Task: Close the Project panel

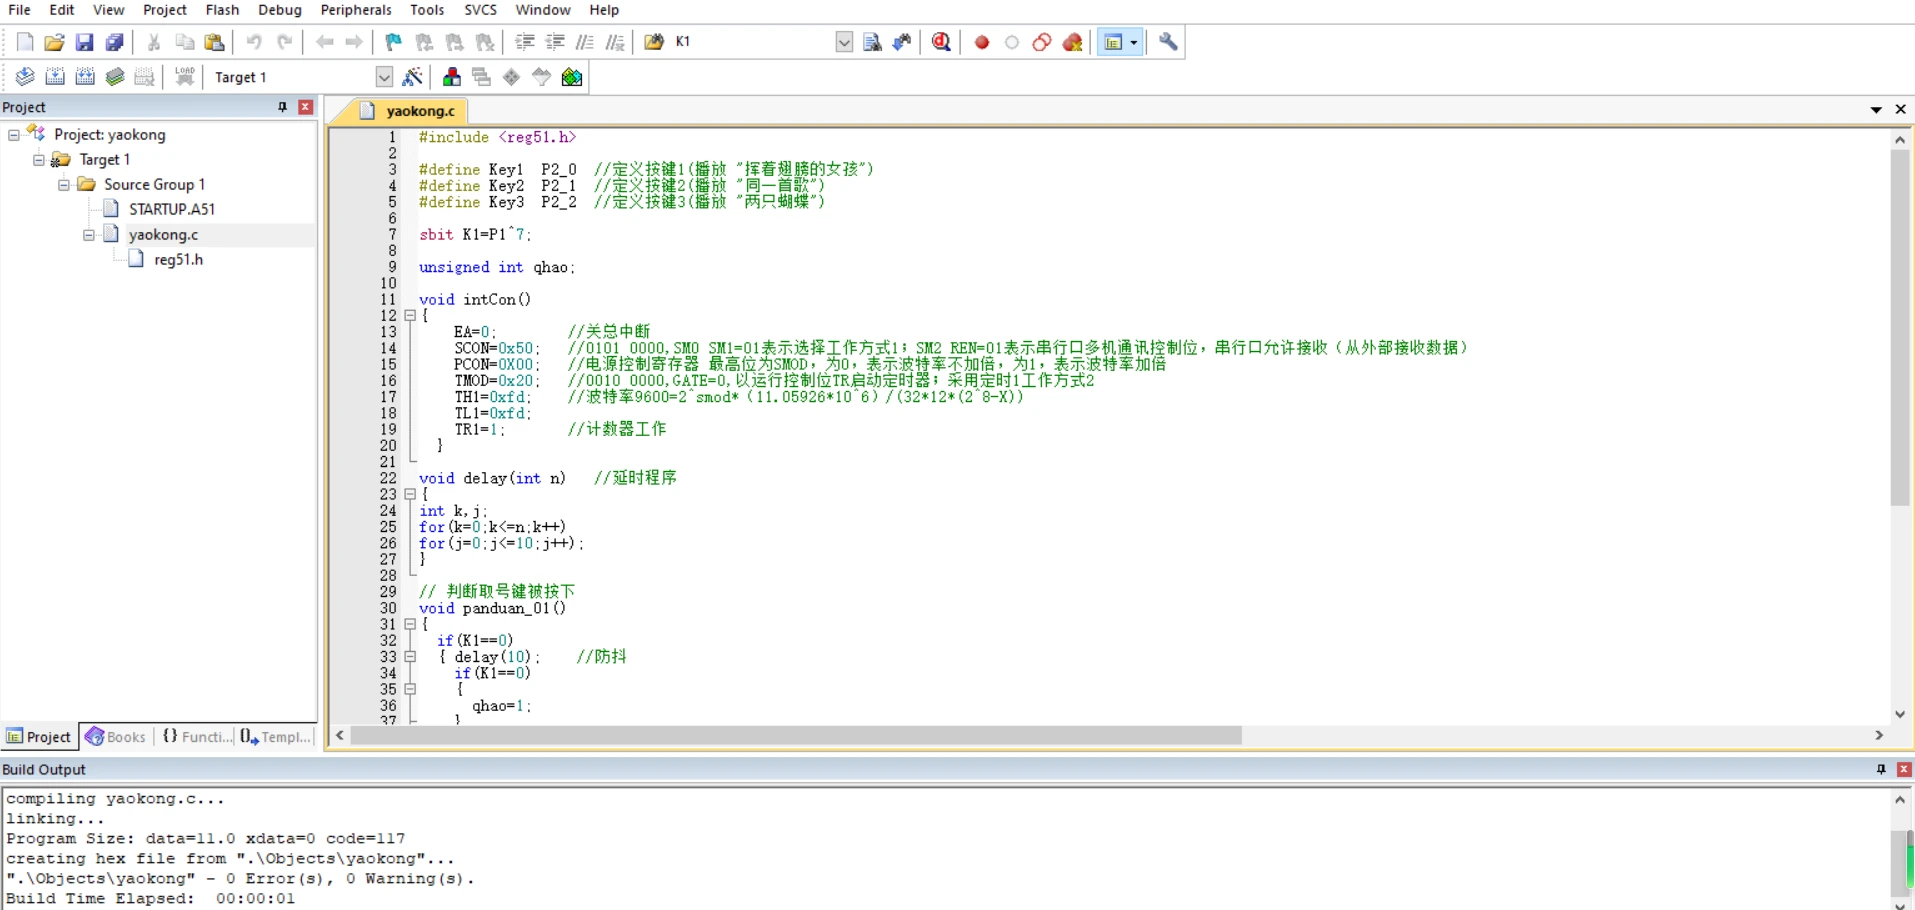Action: [x=306, y=107]
